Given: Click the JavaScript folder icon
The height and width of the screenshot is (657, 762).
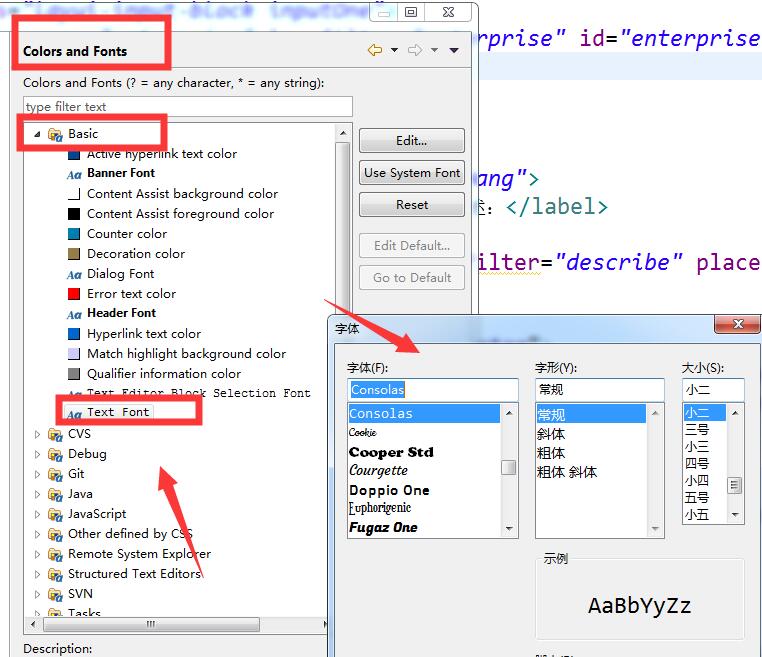Looking at the screenshot, I should click(55, 515).
